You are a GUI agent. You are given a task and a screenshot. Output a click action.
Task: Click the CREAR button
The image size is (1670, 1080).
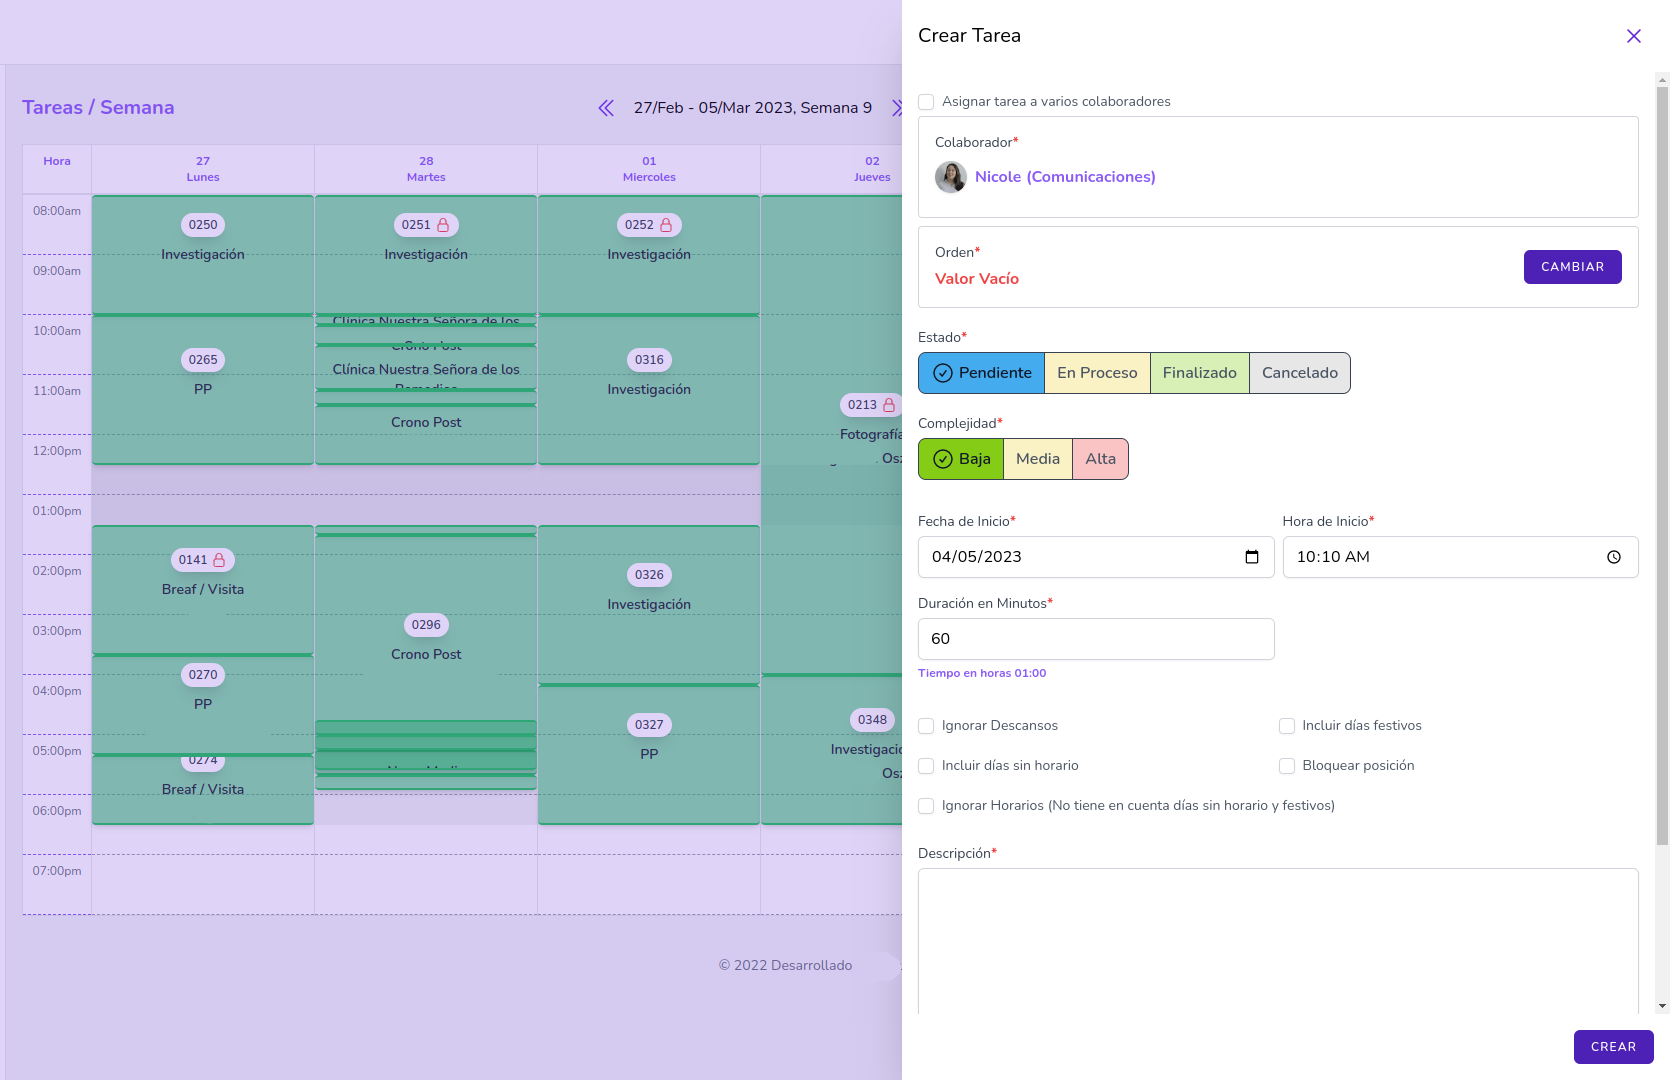(x=1612, y=1047)
